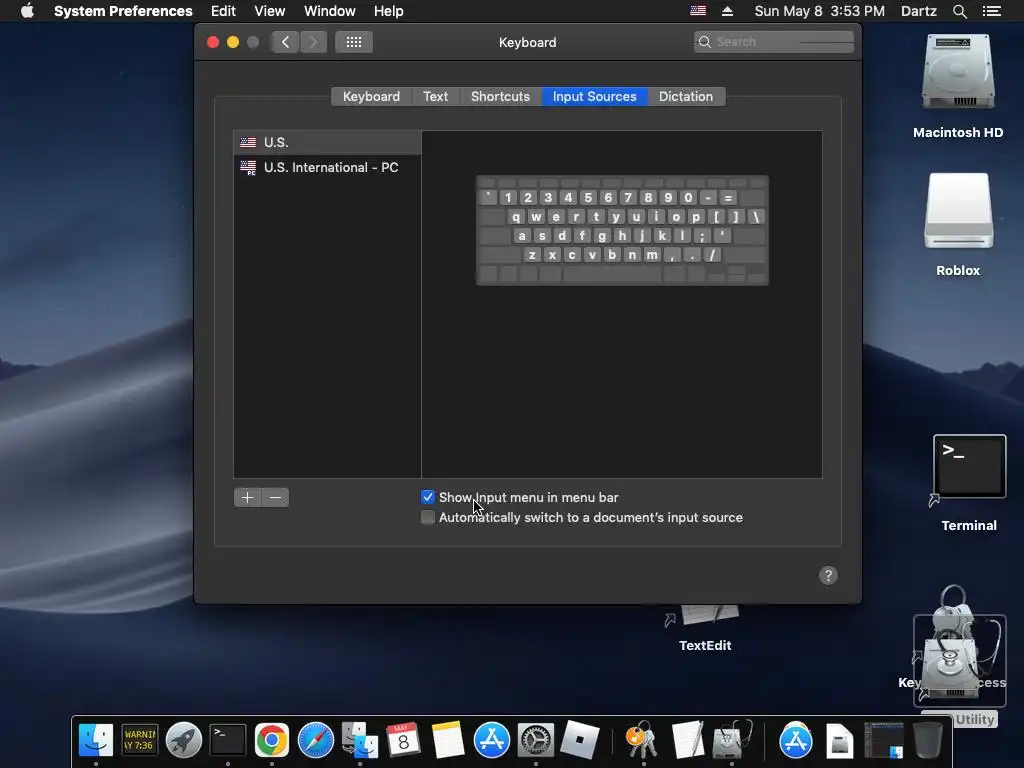Open Notification Center list icon
This screenshot has height=768, width=1024.
(x=991, y=11)
